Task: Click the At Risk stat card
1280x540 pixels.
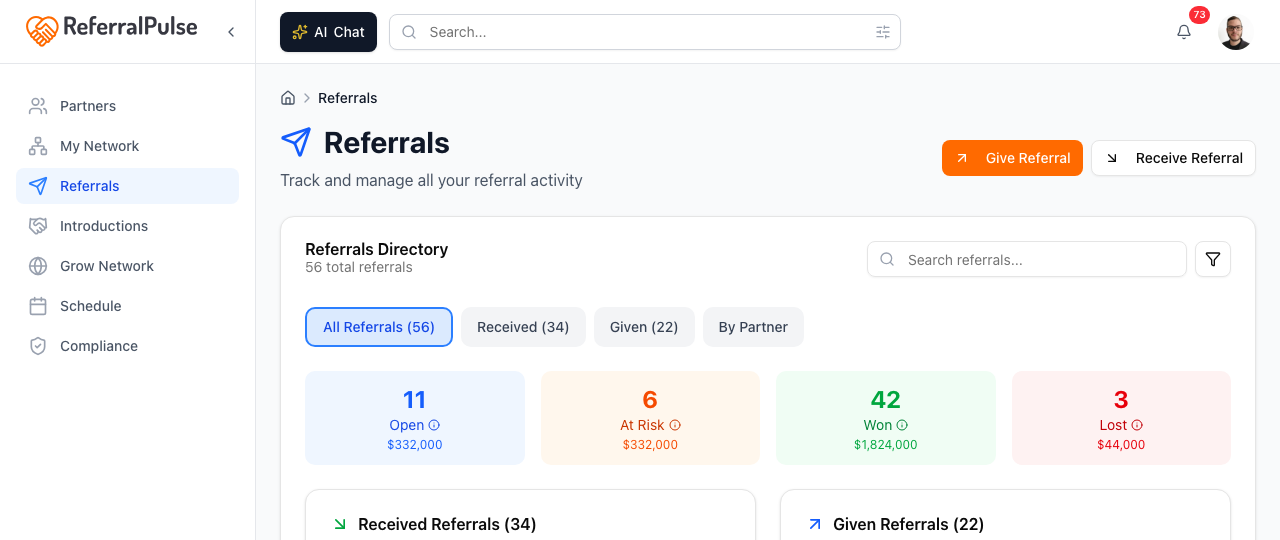Action: pyautogui.click(x=650, y=418)
